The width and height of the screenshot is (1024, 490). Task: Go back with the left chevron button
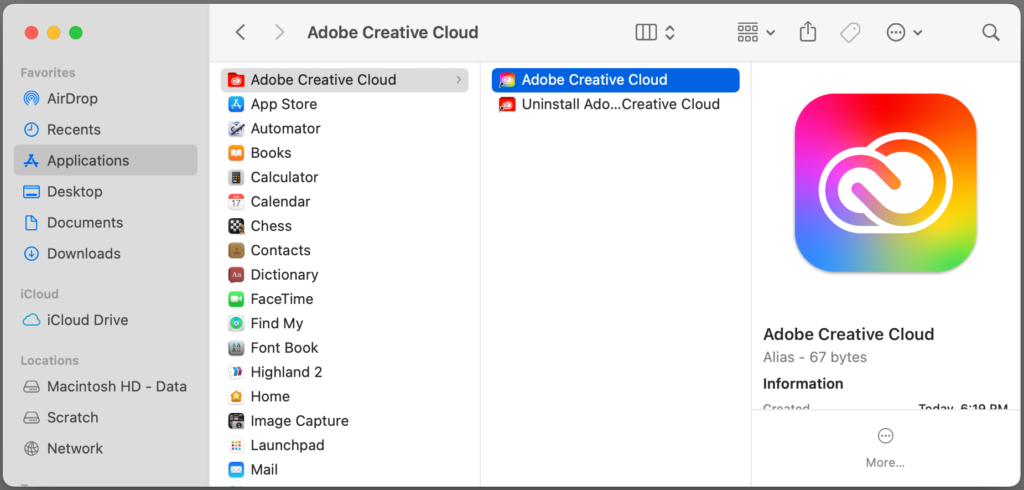tap(240, 32)
